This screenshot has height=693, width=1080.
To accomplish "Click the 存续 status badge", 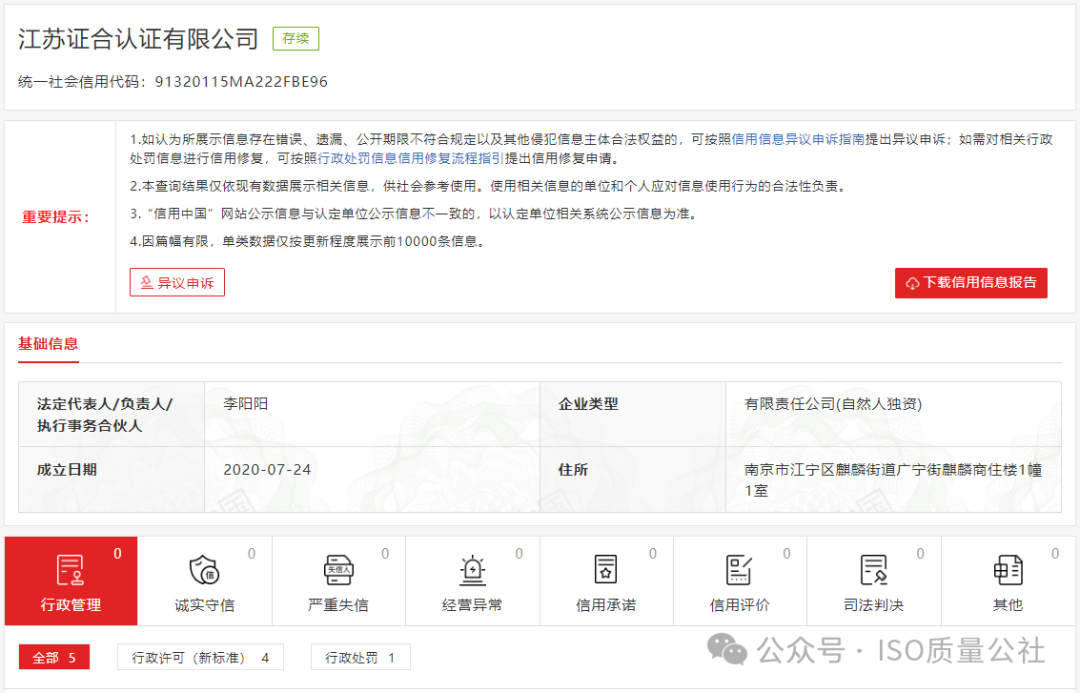I will [x=295, y=38].
